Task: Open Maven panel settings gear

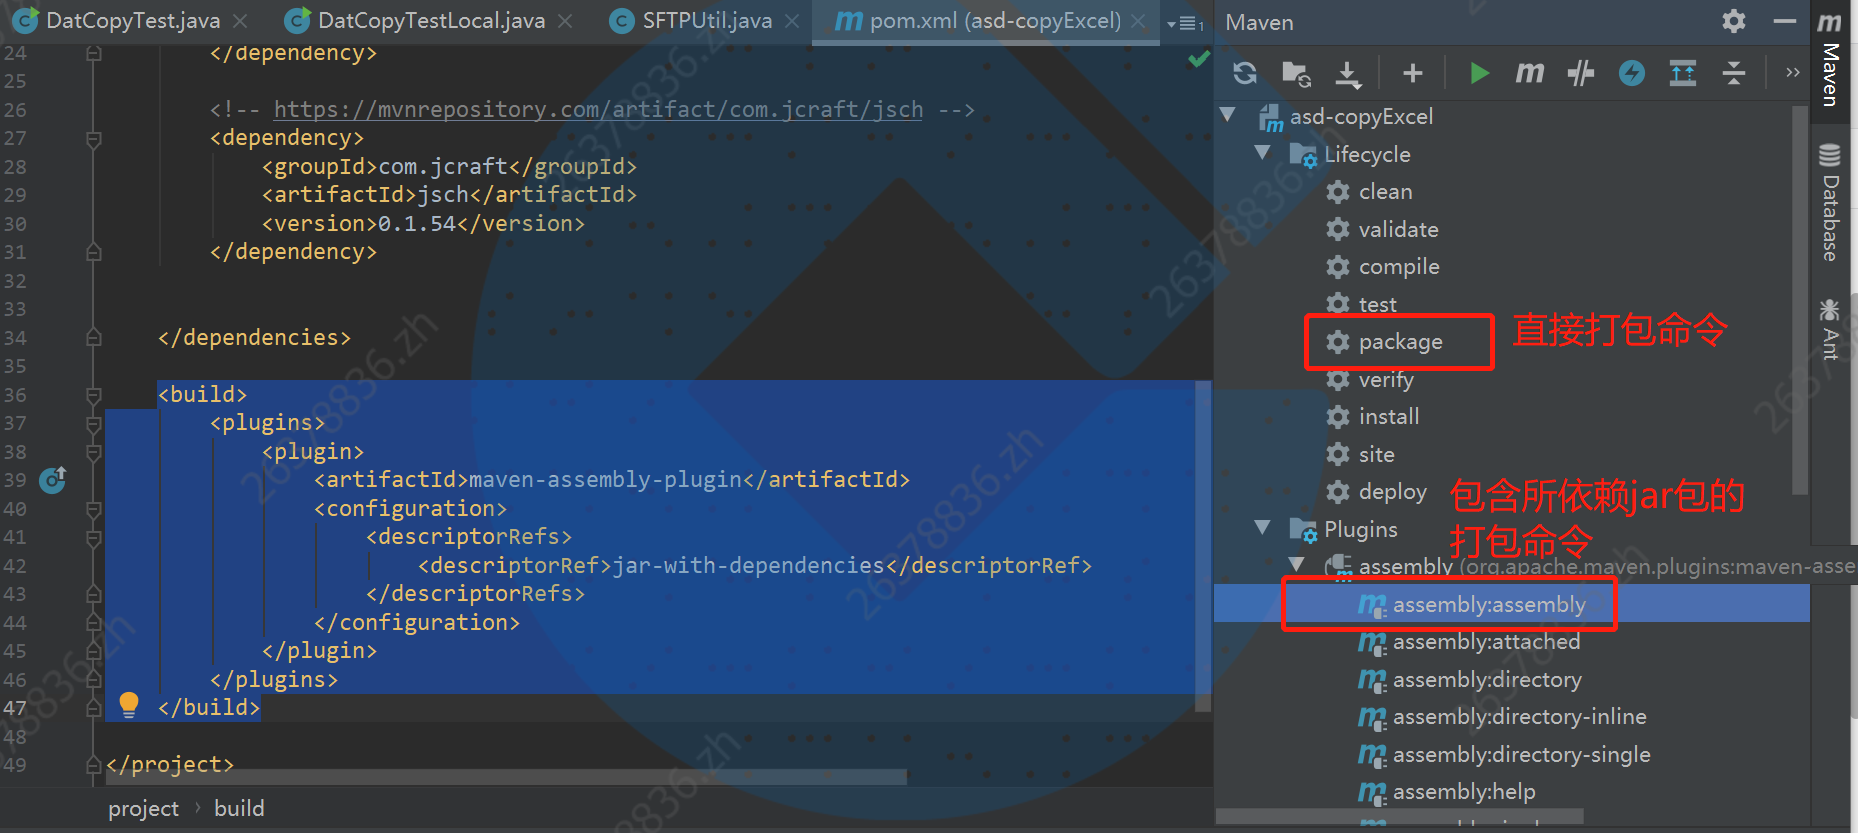Action: coord(1734,21)
